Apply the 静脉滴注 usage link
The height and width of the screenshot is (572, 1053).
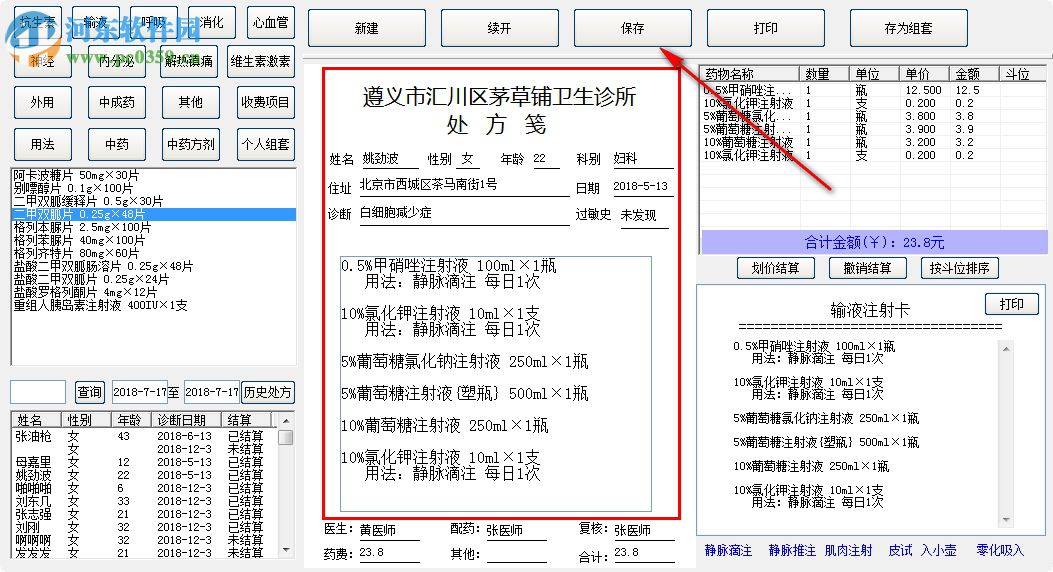[x=729, y=551]
